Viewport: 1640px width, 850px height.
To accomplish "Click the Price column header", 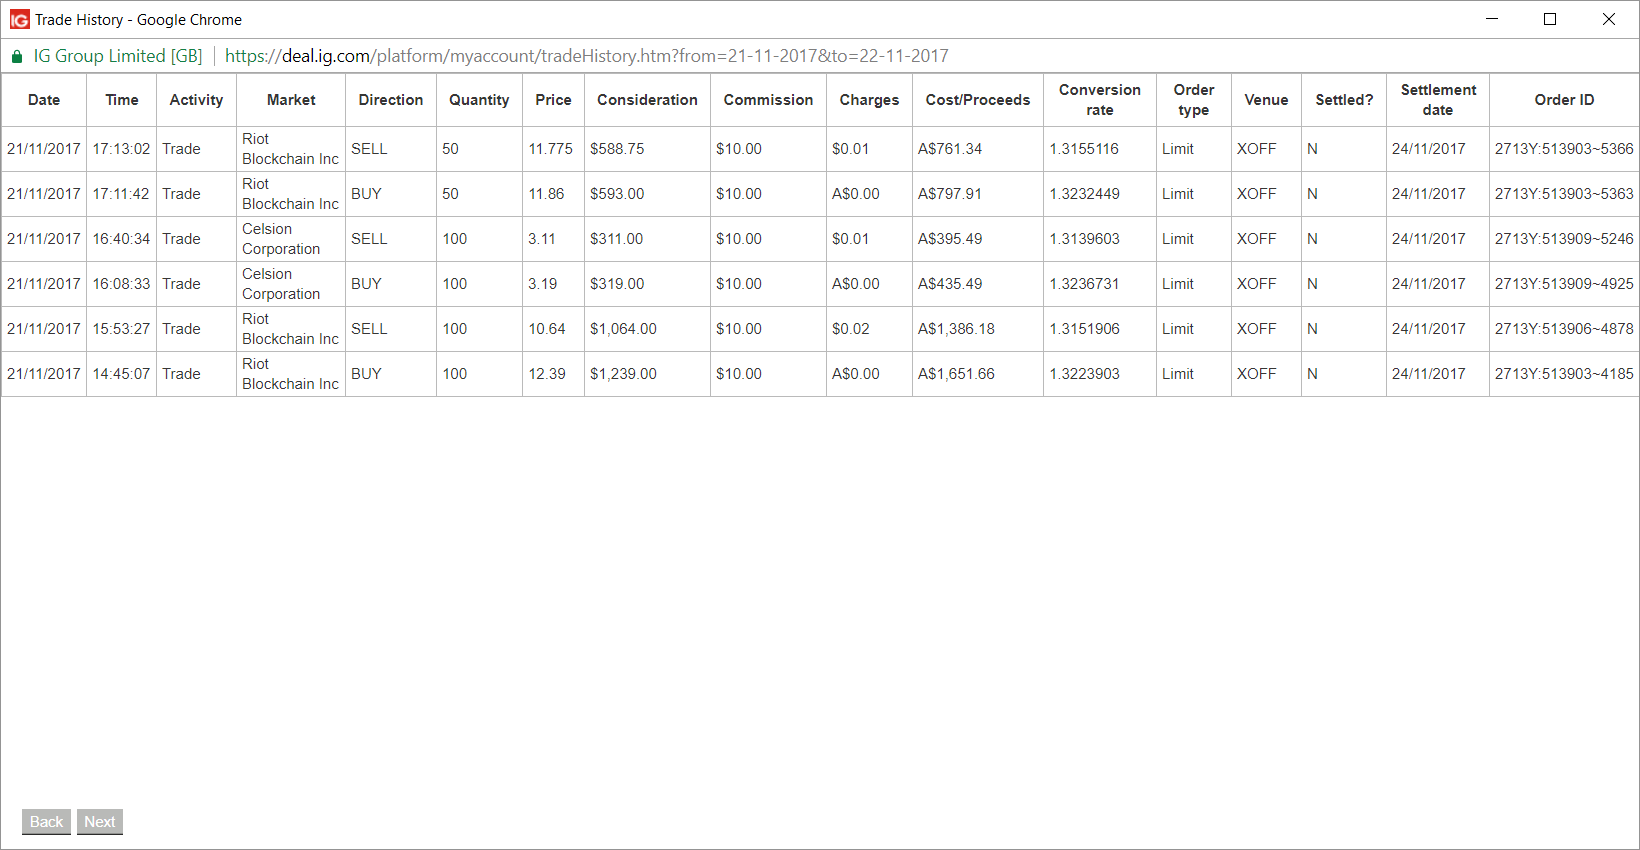I will pos(553,100).
